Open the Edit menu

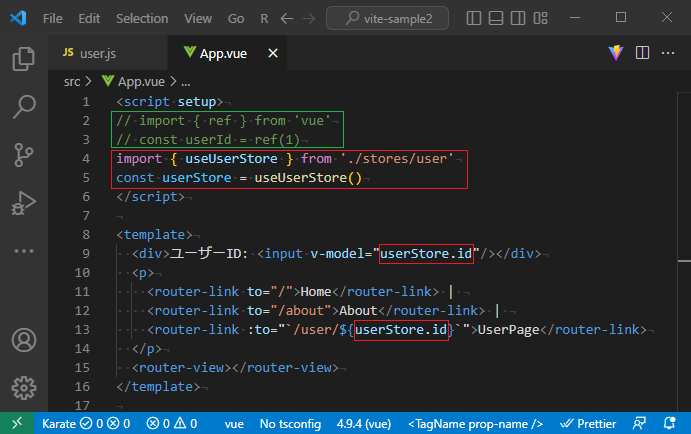click(89, 19)
